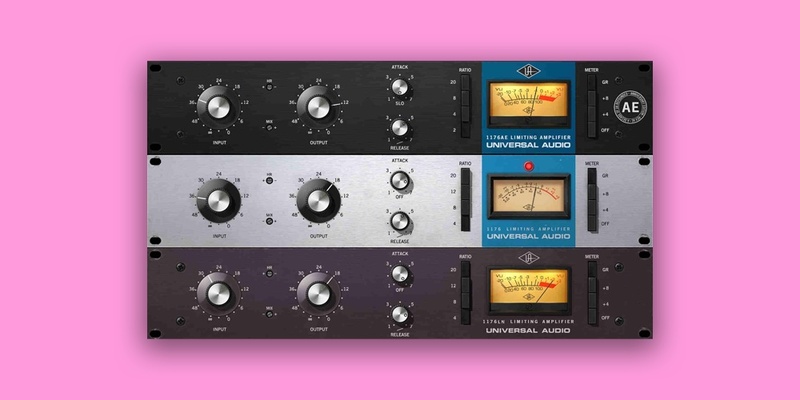800x400 pixels.
Task: Click the UA diamond logo on the 1176AE unit
Action: [529, 71]
